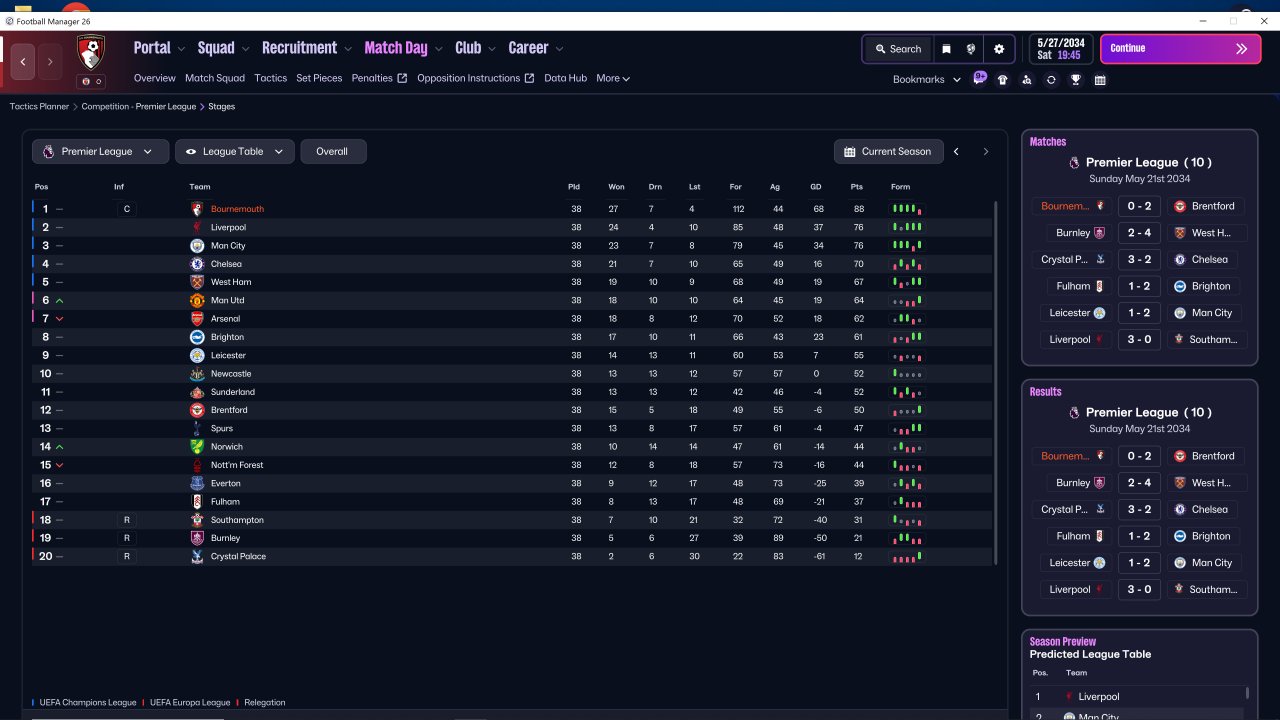The height and width of the screenshot is (720, 1280).
Task: Click the Search button
Action: (897, 49)
